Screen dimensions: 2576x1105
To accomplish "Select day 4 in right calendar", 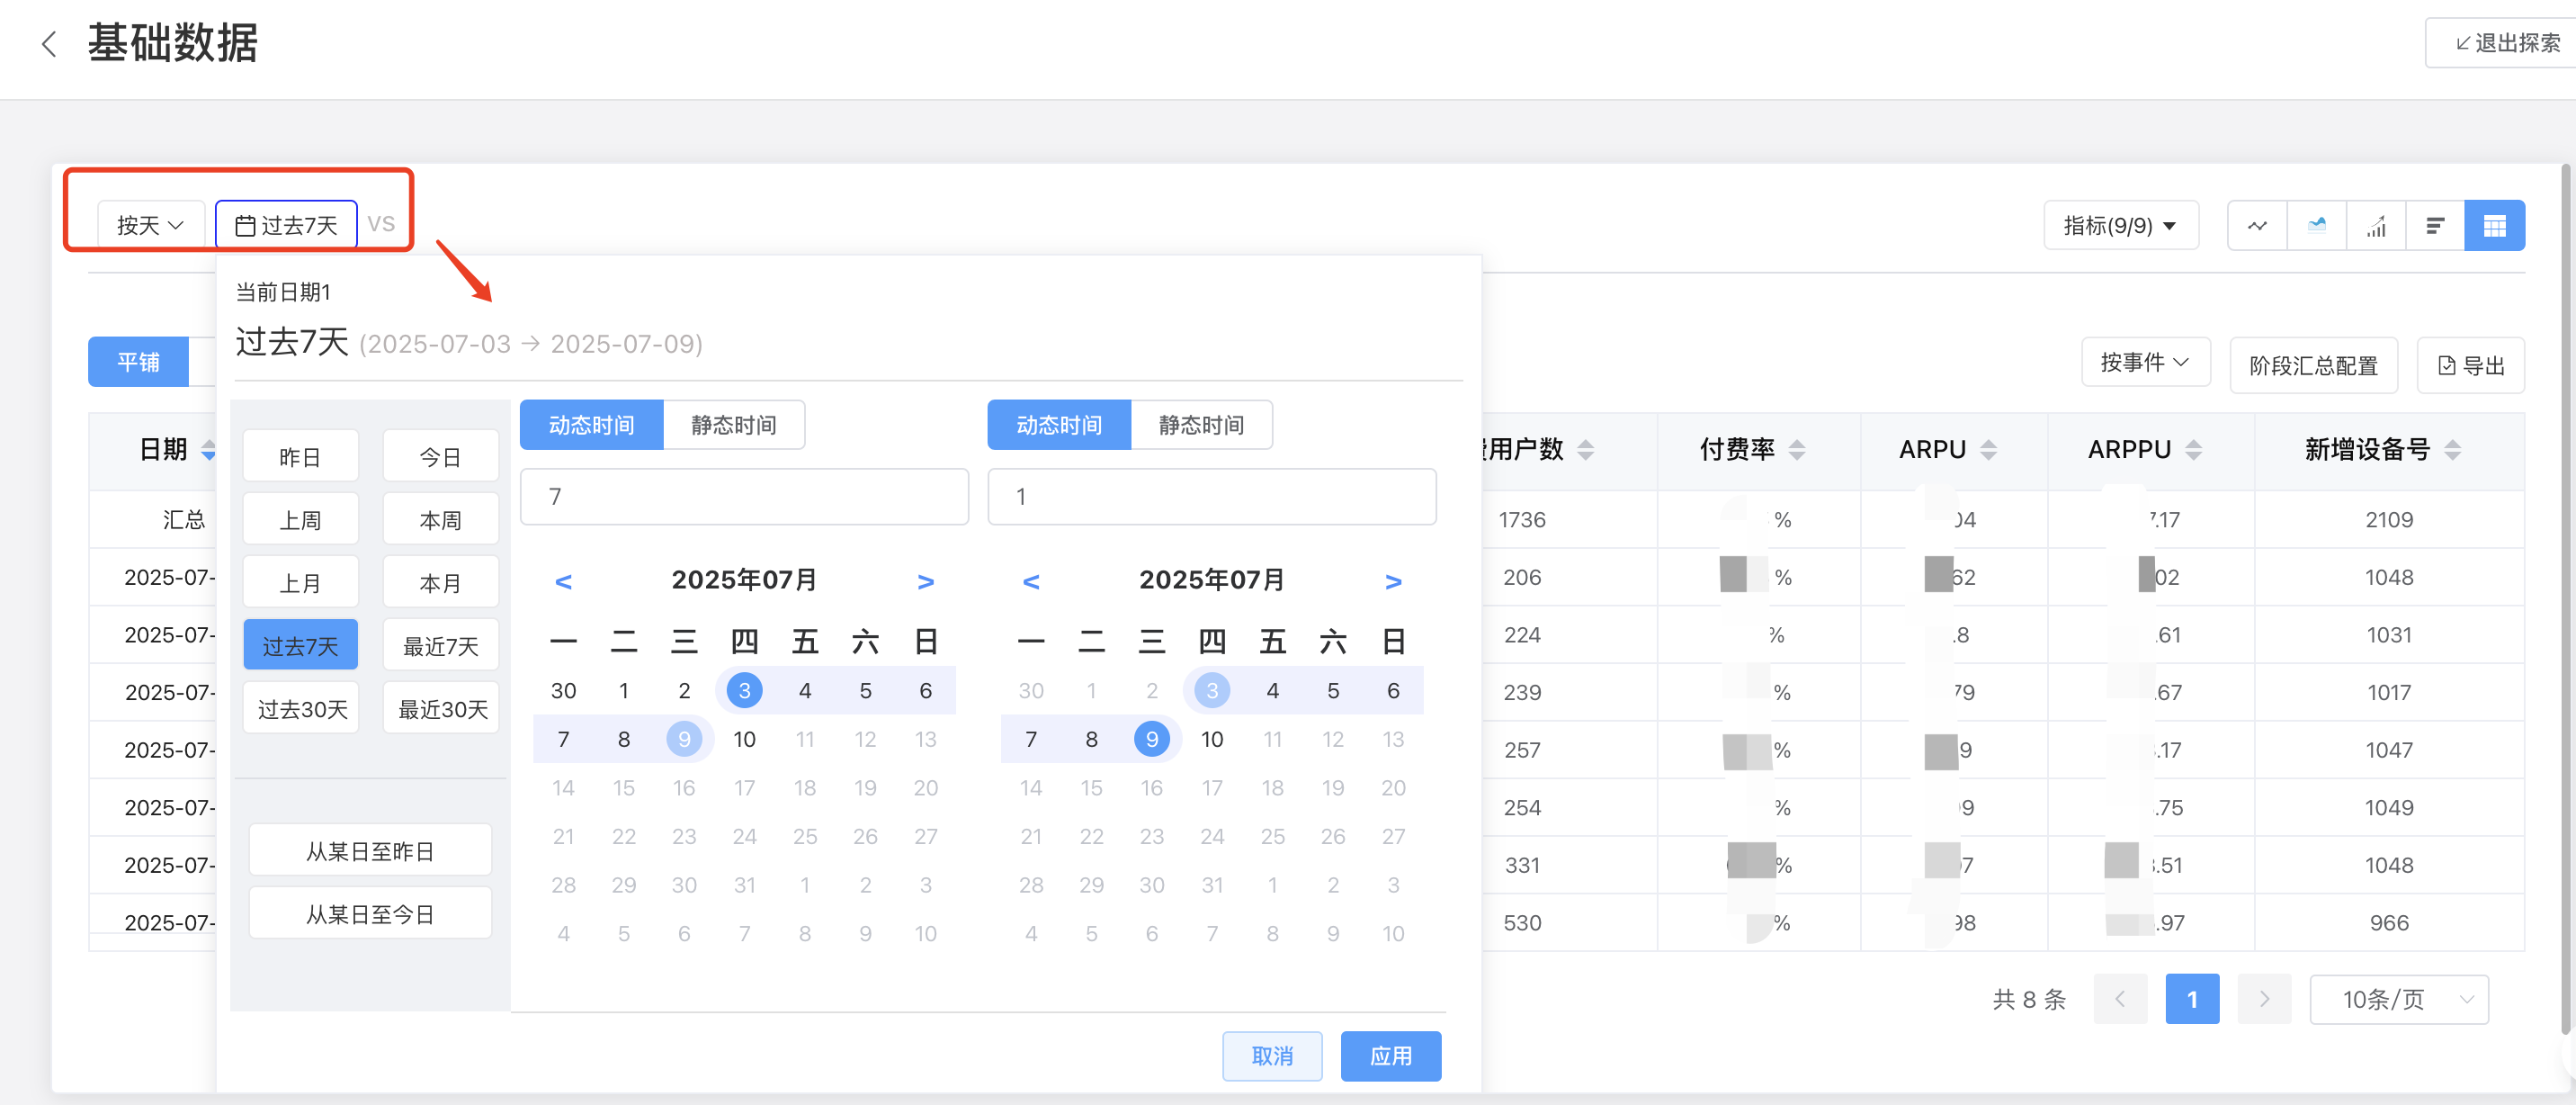I will click(x=1272, y=690).
